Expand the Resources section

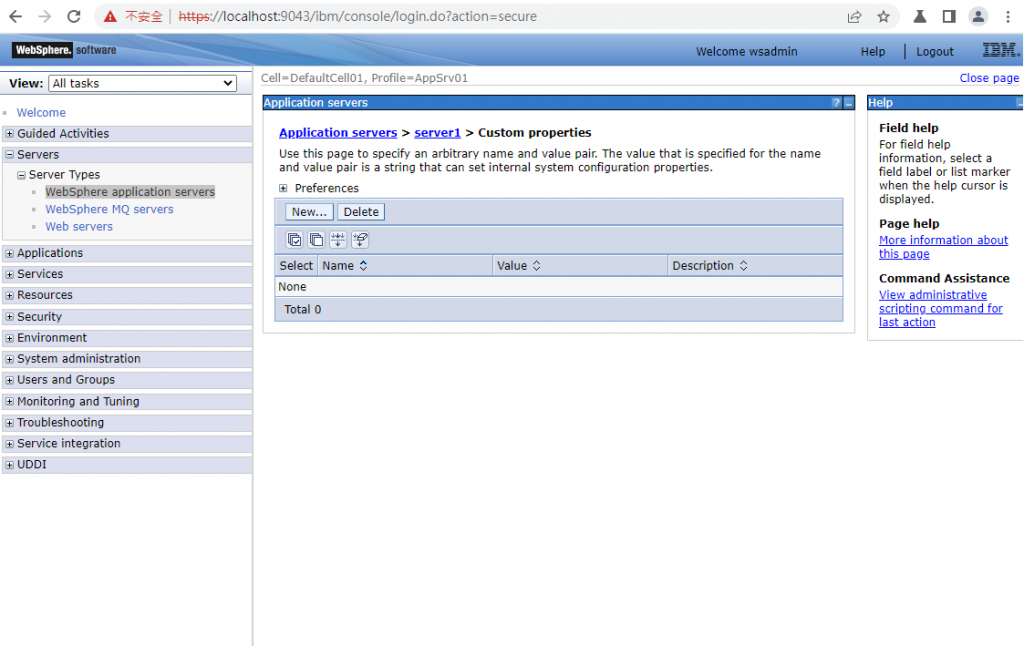[x=9, y=295]
